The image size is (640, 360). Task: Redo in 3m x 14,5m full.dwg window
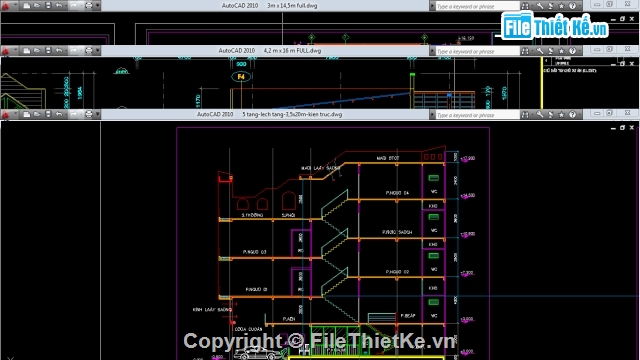pos(73,6)
